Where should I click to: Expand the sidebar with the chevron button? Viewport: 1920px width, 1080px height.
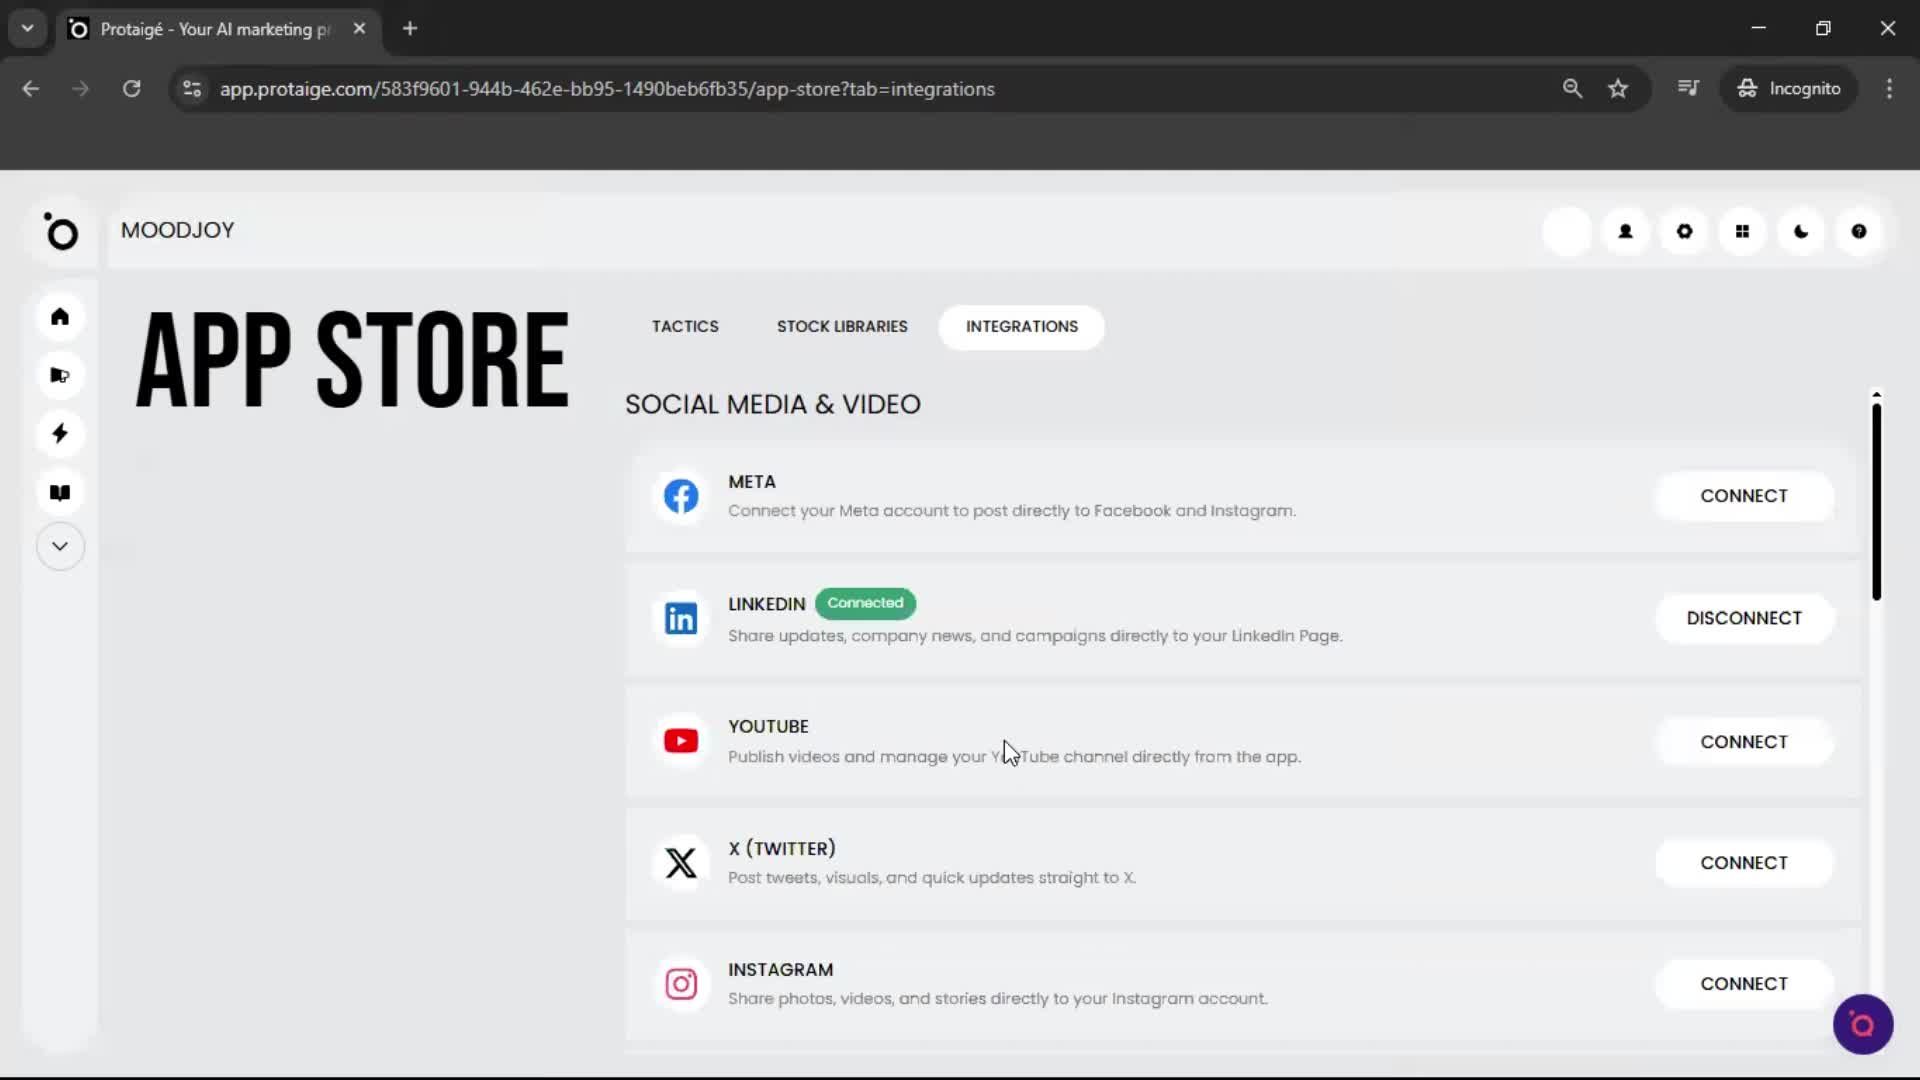60,546
